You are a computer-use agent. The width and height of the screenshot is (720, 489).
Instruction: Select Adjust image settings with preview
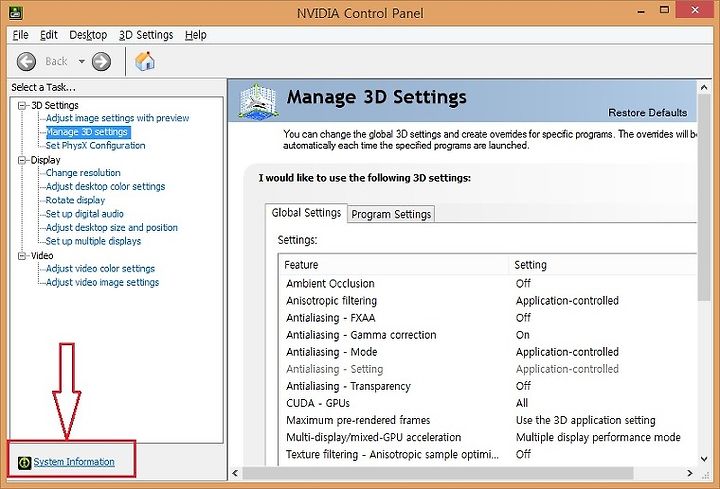118,118
